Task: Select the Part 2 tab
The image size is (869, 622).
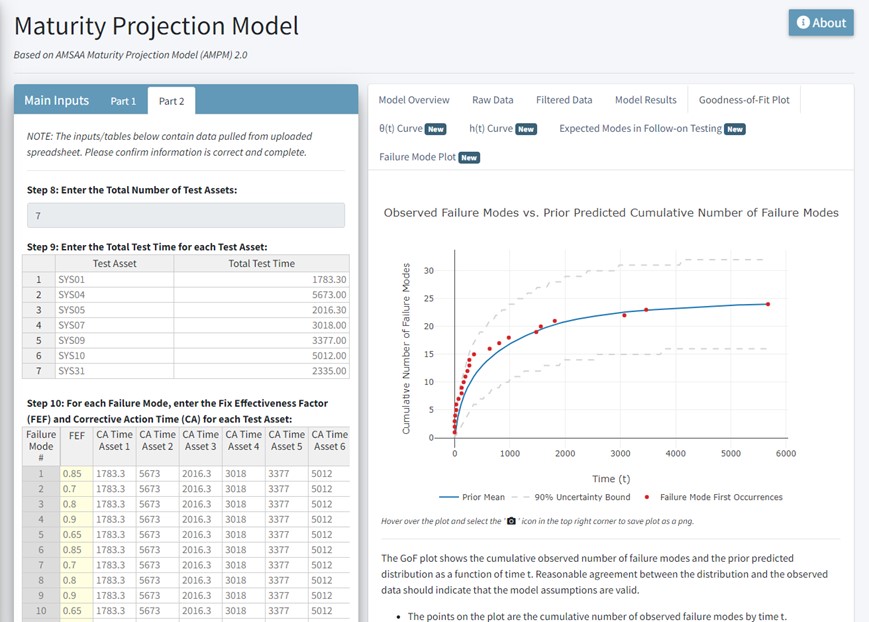Action: coord(172,101)
